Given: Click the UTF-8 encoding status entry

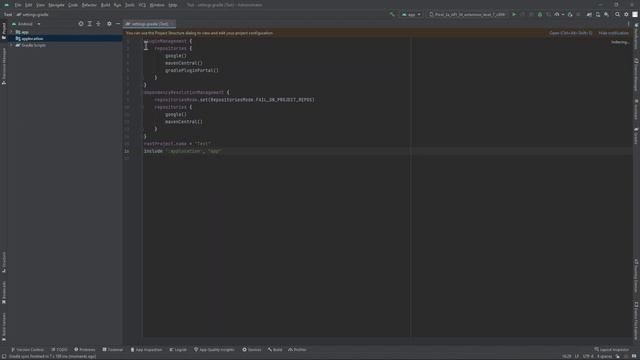Looking at the screenshot, I should coord(588,356).
